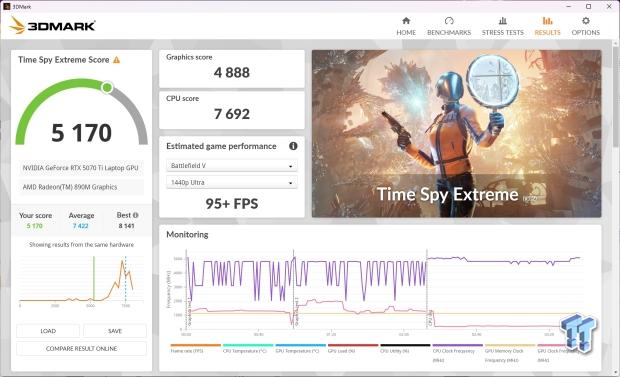
Task: Click the AMD Radeon 890M Graphics field
Action: 81,187
